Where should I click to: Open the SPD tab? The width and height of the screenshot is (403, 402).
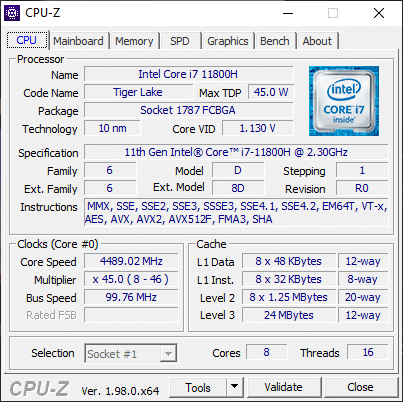(180, 41)
